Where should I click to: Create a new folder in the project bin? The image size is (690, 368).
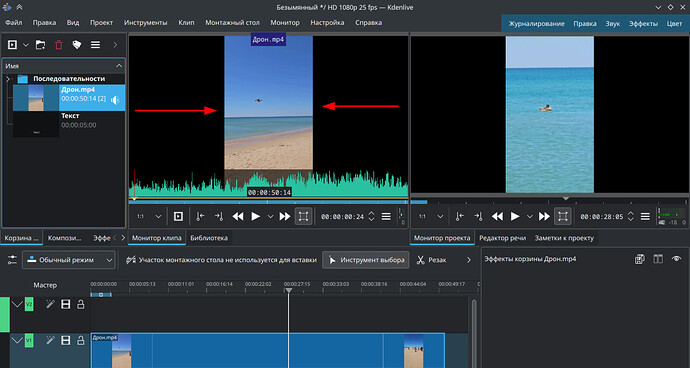[x=40, y=44]
